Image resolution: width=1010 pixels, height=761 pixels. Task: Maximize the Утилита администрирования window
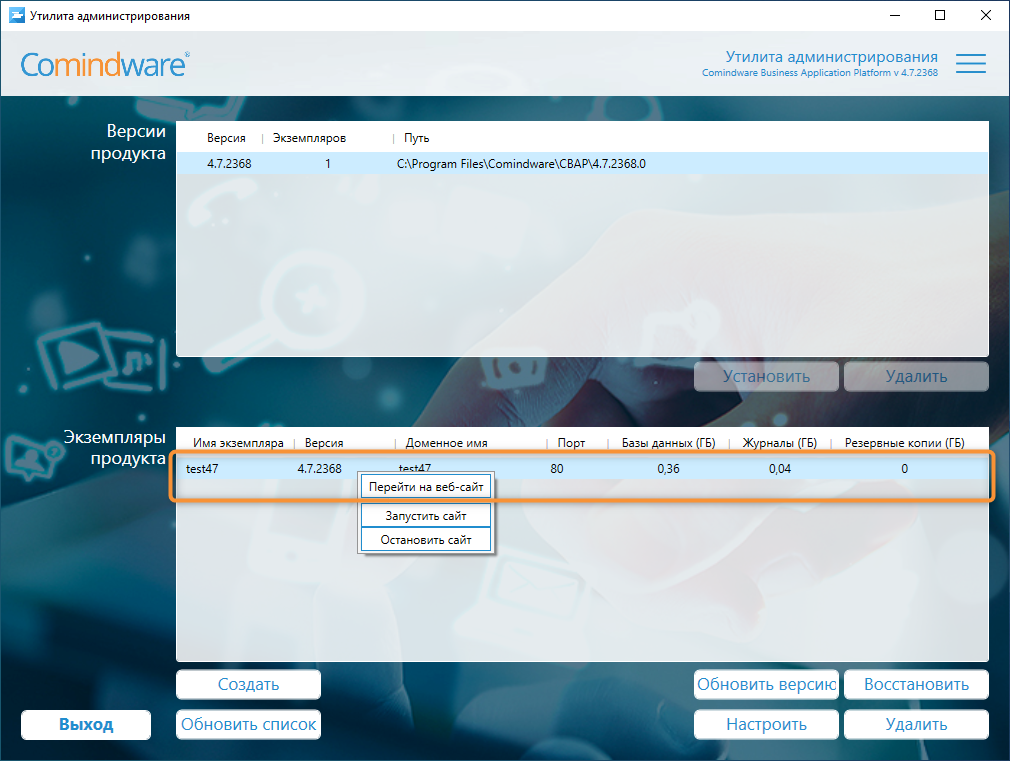[940, 15]
